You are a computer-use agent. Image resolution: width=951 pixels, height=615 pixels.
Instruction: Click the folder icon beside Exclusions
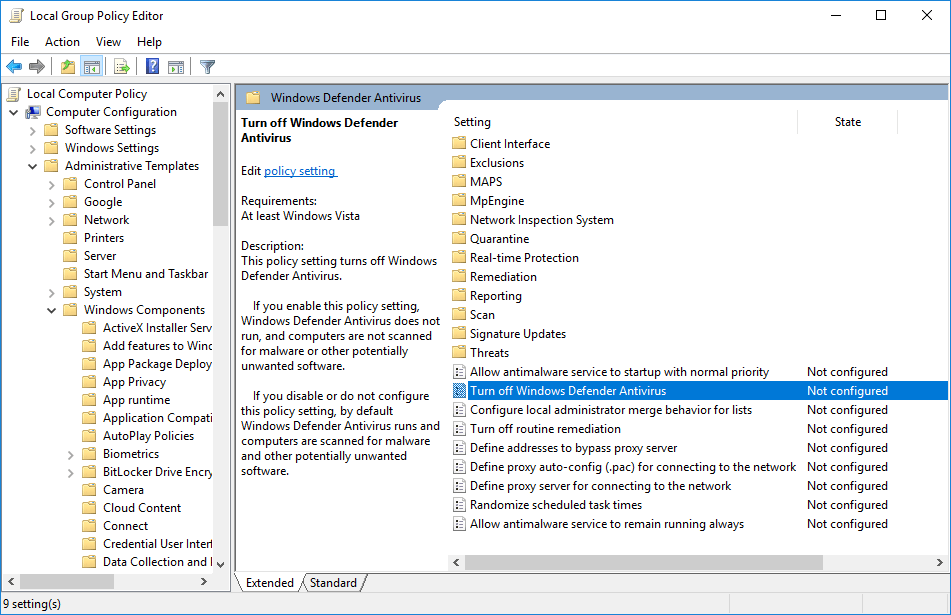pyautogui.click(x=459, y=163)
